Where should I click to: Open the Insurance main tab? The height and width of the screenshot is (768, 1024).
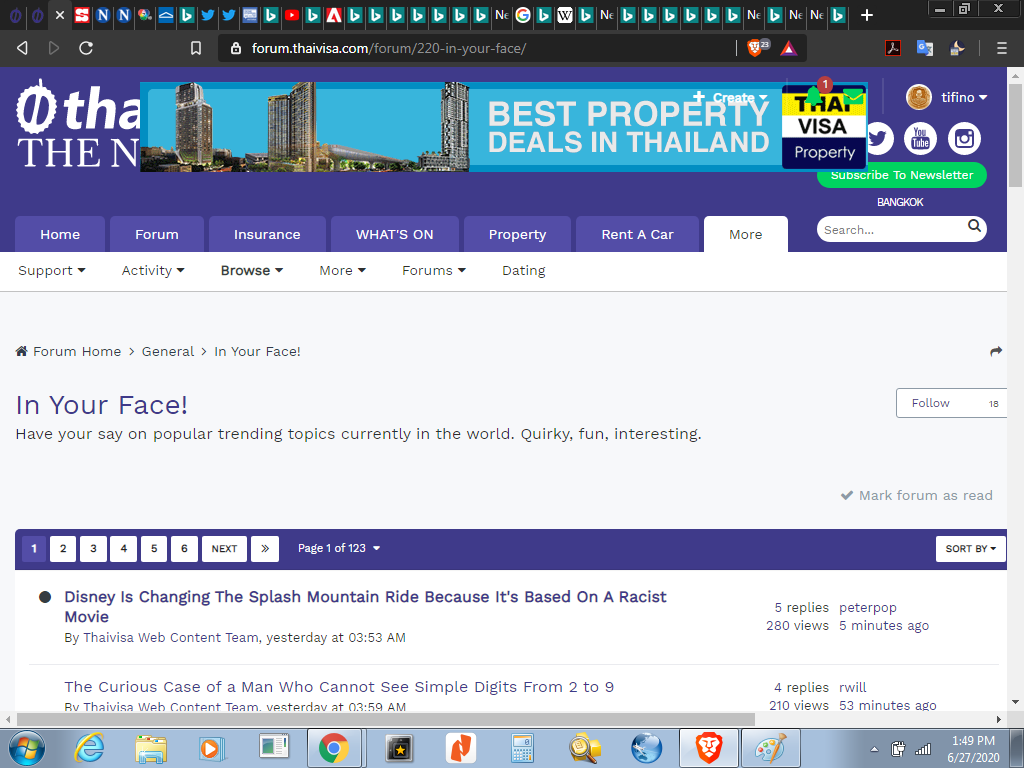point(267,234)
